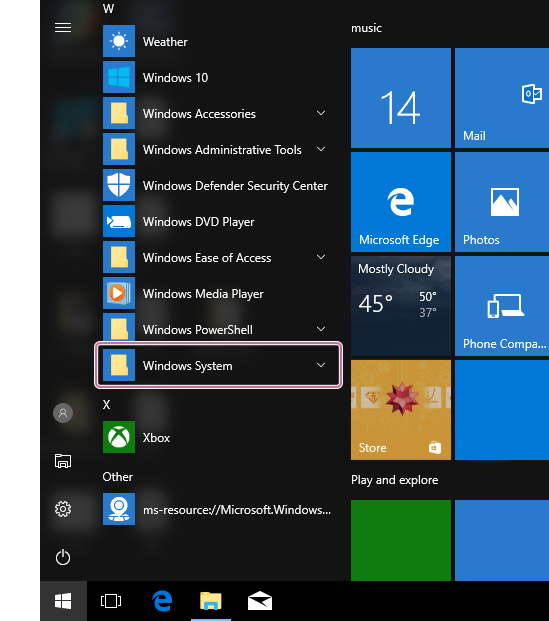The width and height of the screenshot is (549, 621).
Task: Open the Store tile
Action: coord(401,410)
